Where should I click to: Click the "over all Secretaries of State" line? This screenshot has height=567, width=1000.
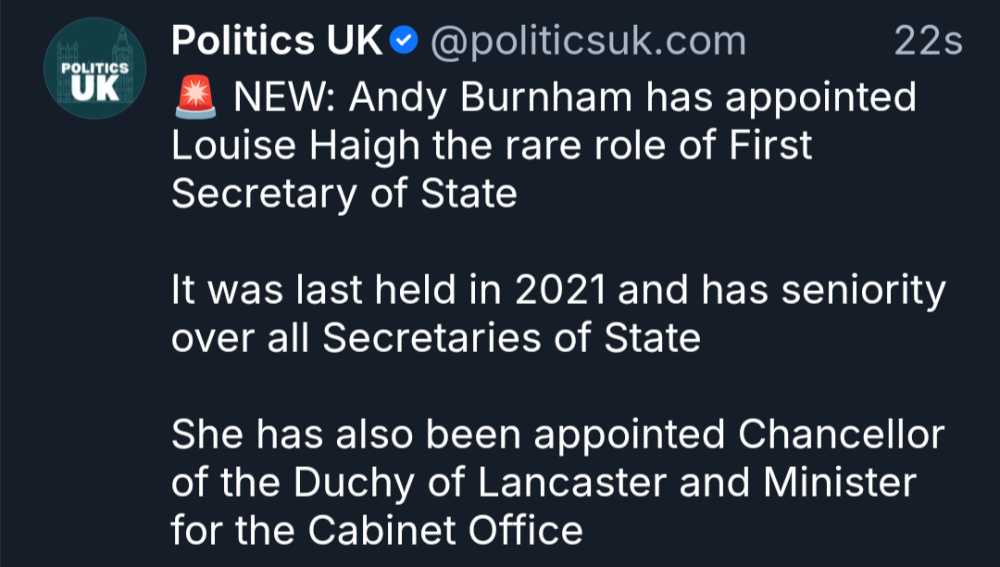coord(436,338)
